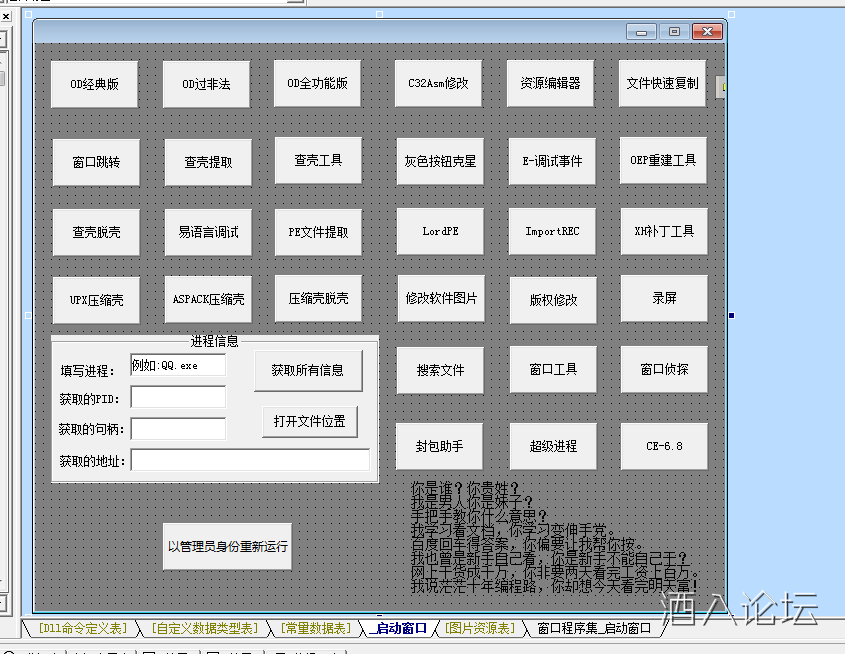The width and height of the screenshot is (845, 654).
Task: Click the CE-6.8 button
Action: point(664,446)
